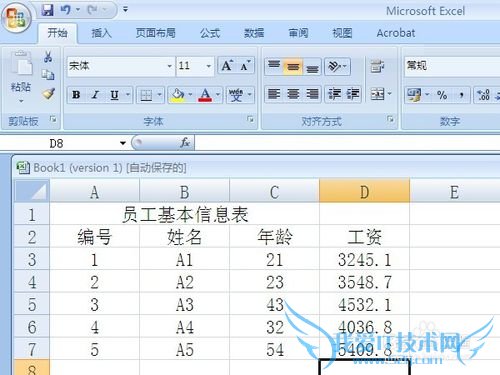Click the Select All corner button
This screenshot has width=500, height=375.
pyautogui.click(x=32, y=191)
